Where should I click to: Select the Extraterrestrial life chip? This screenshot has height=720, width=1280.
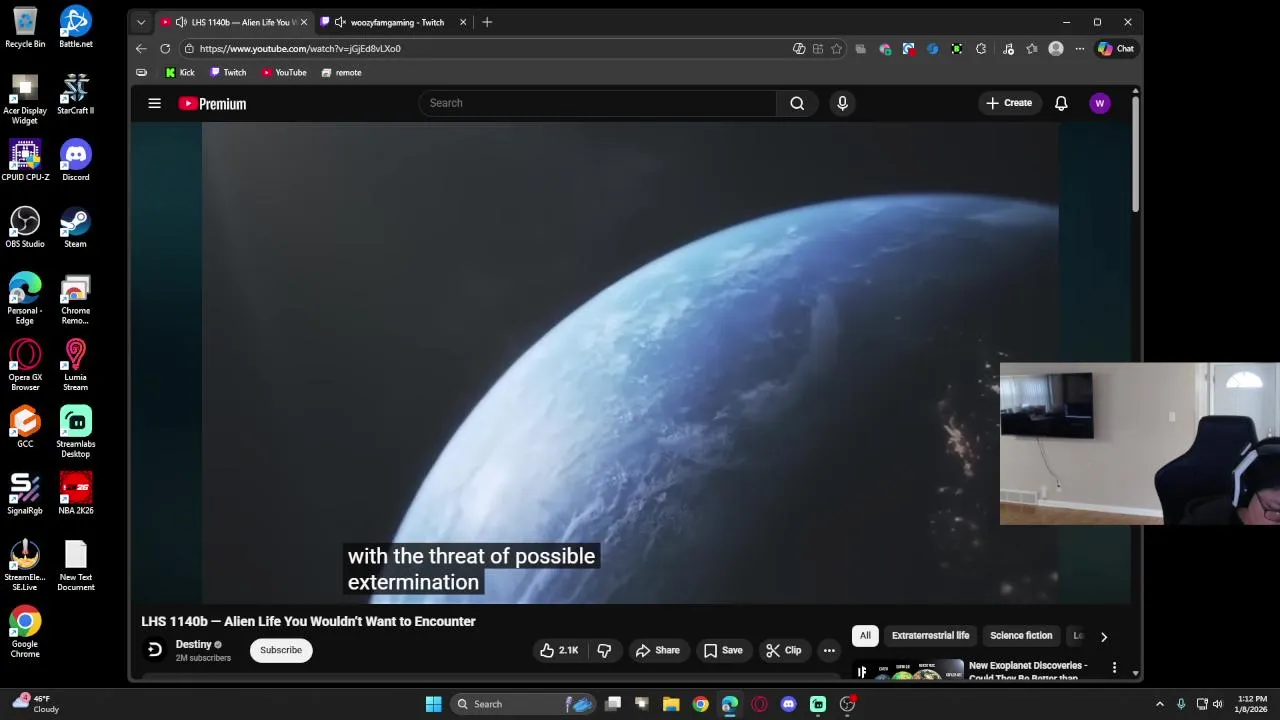tap(930, 635)
